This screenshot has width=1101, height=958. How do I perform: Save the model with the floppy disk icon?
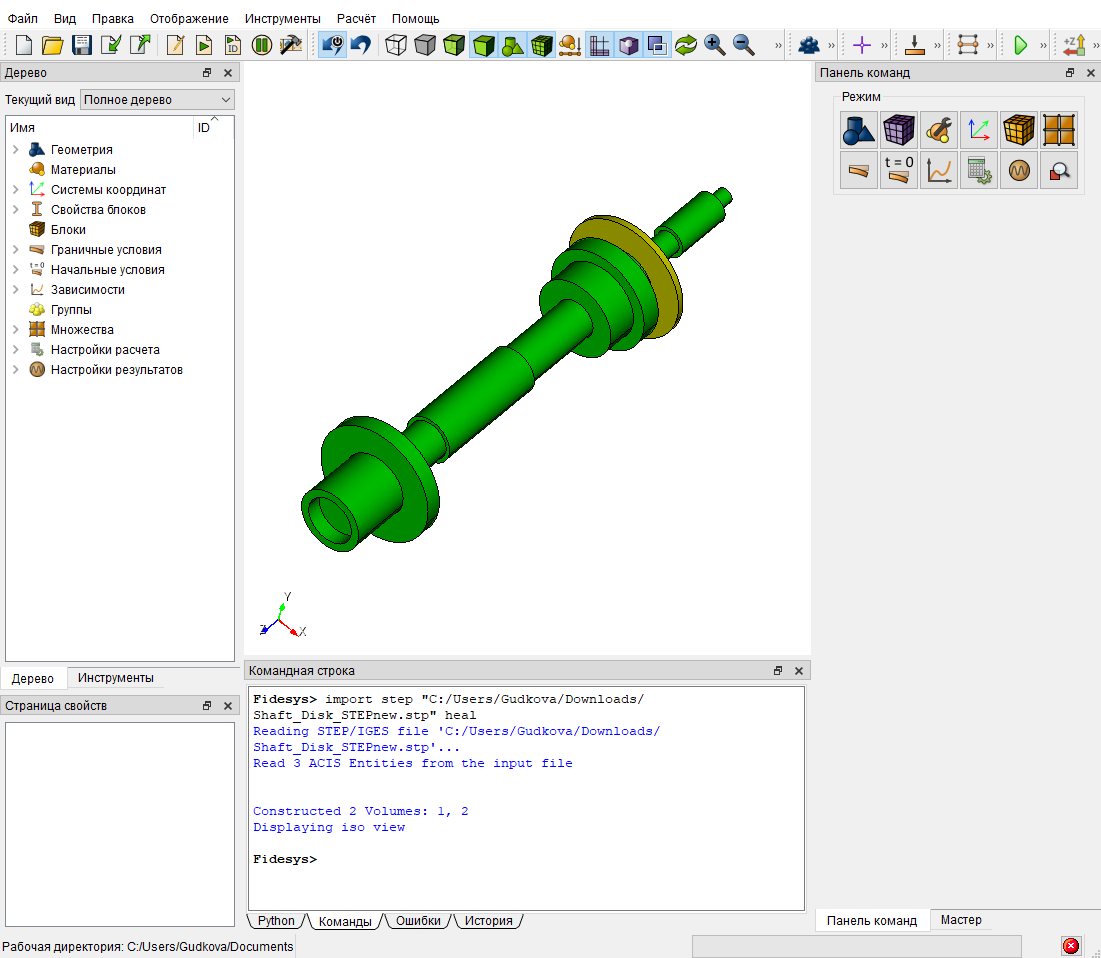click(81, 46)
